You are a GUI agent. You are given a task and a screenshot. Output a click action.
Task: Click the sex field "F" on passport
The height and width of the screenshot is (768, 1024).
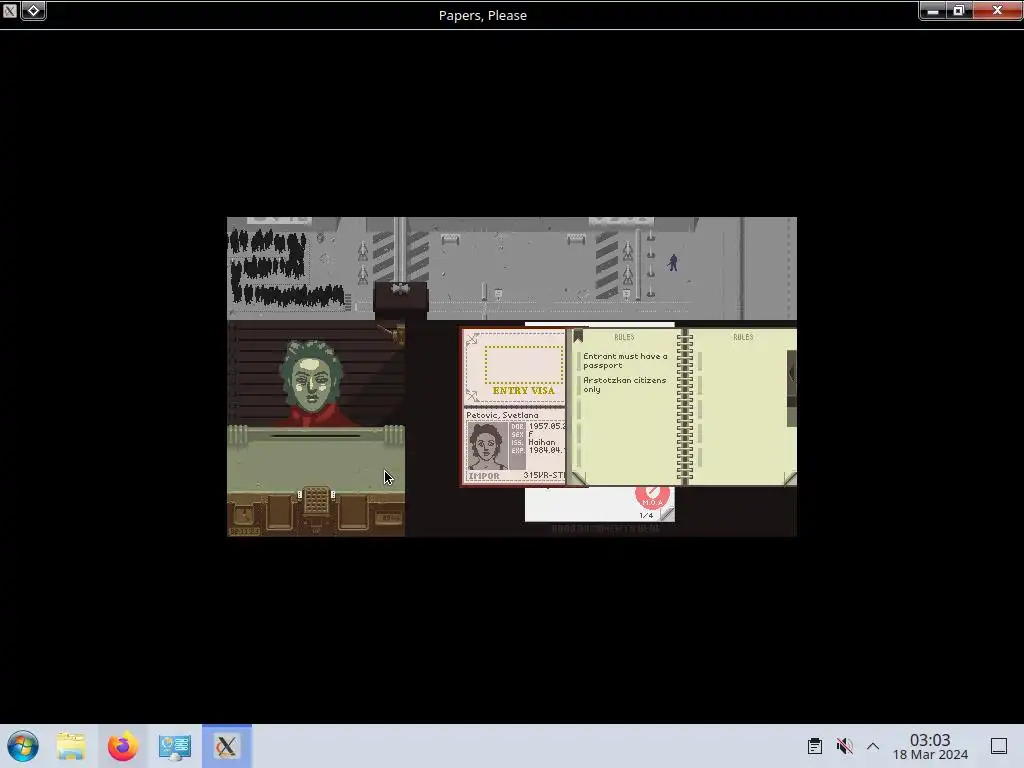click(531, 434)
